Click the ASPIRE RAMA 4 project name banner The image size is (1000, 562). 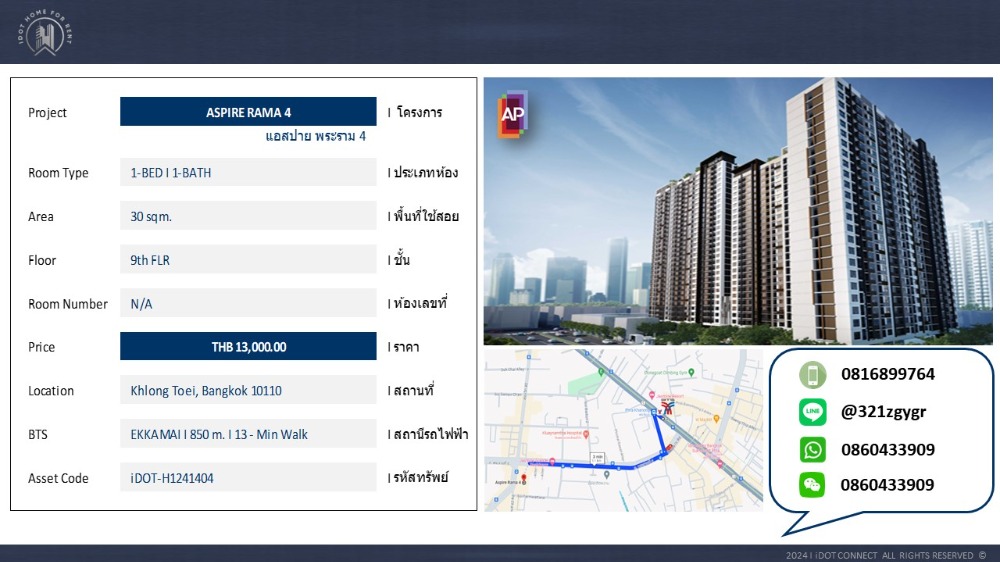248,112
